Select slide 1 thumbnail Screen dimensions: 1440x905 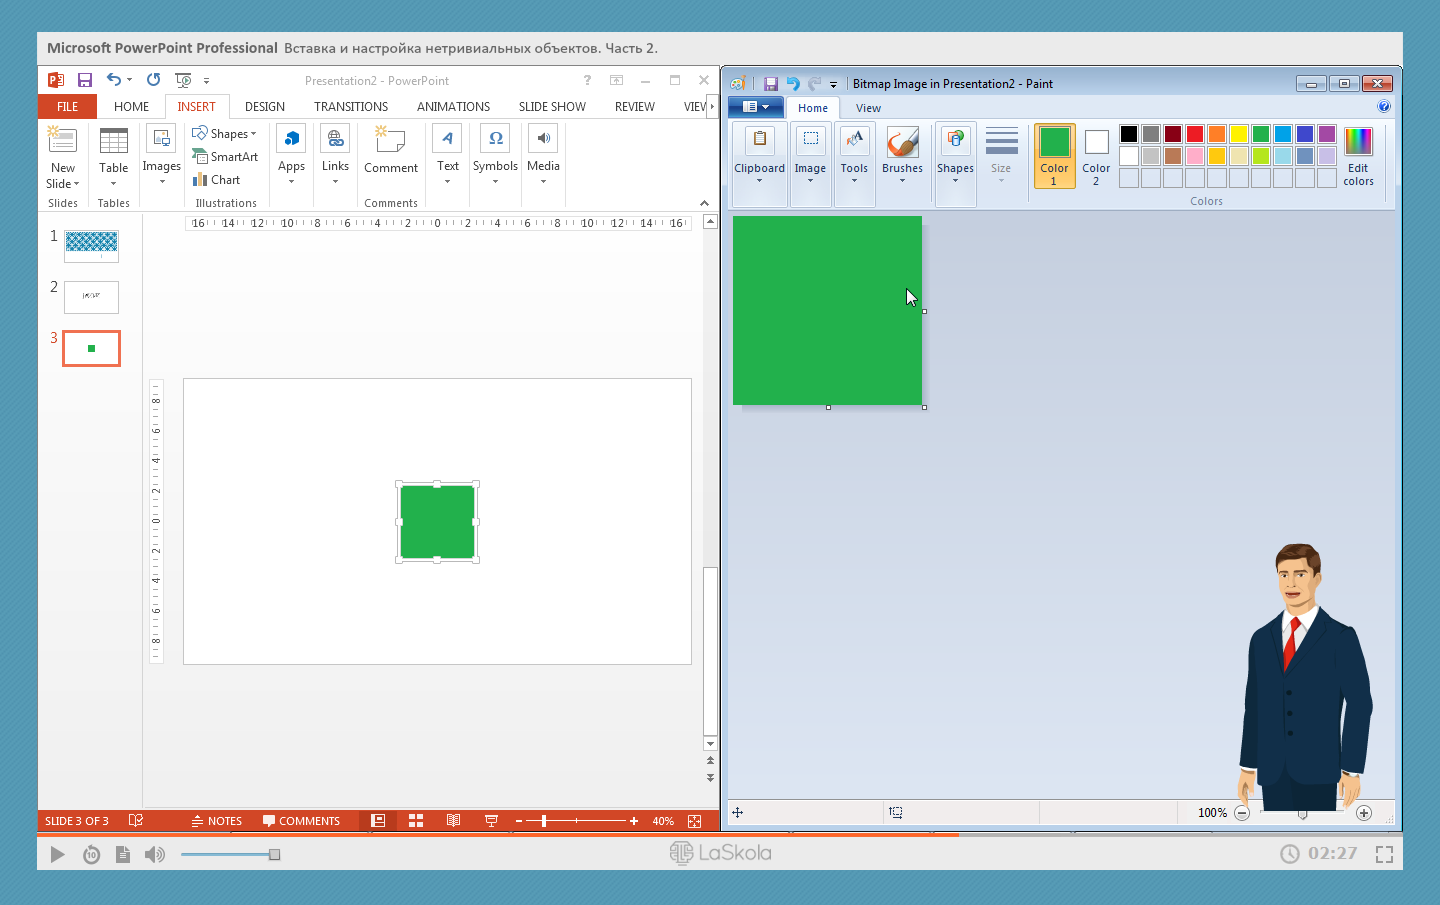click(x=91, y=245)
